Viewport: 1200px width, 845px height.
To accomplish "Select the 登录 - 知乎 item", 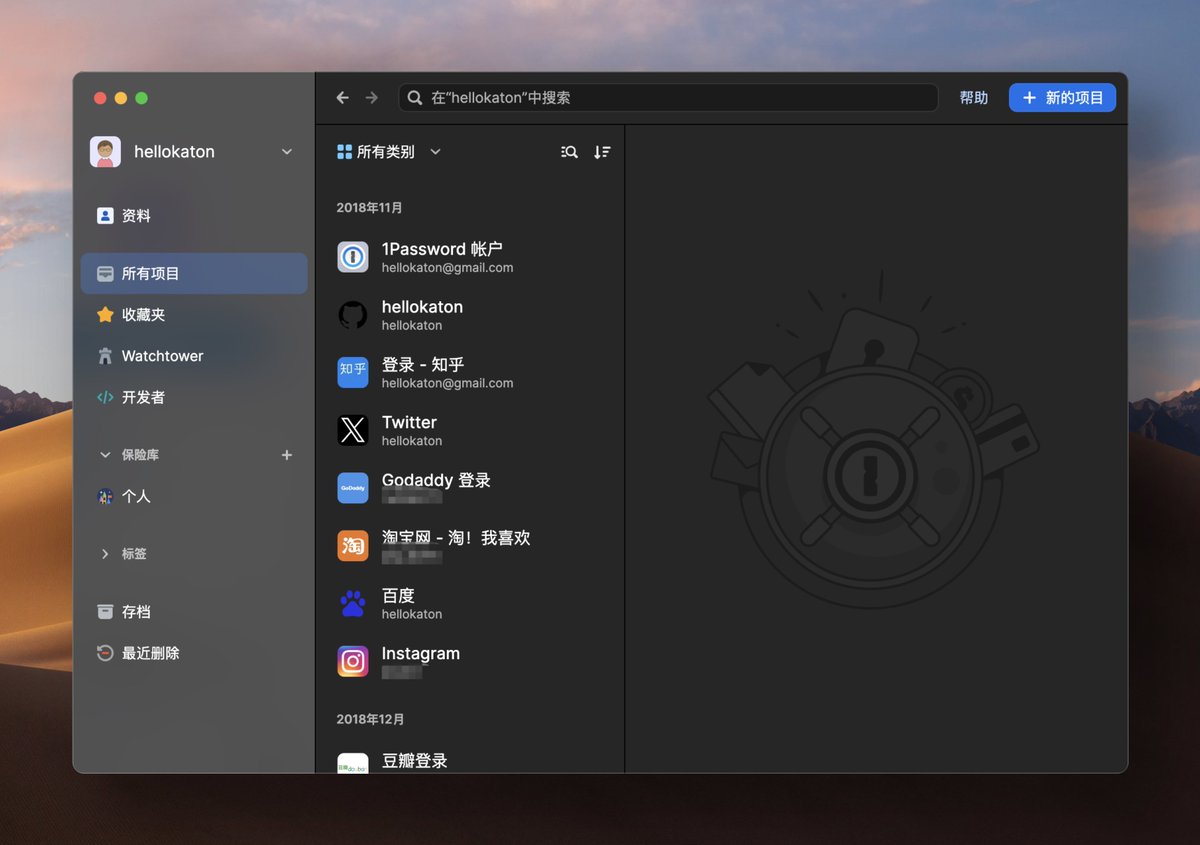I will point(470,372).
